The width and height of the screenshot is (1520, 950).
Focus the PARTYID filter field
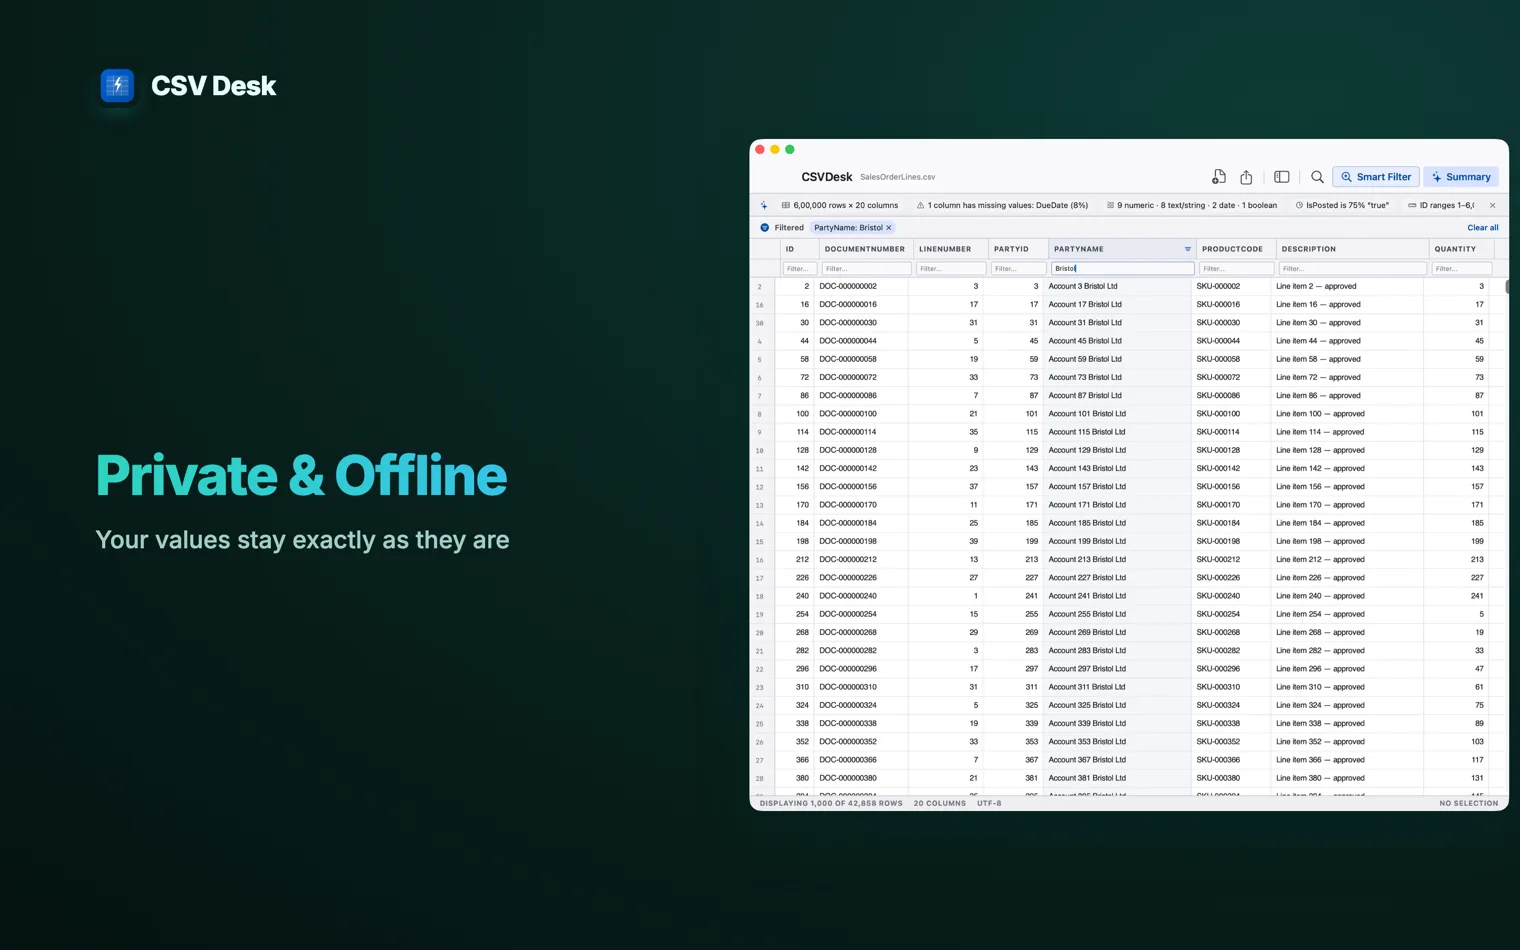click(1018, 268)
